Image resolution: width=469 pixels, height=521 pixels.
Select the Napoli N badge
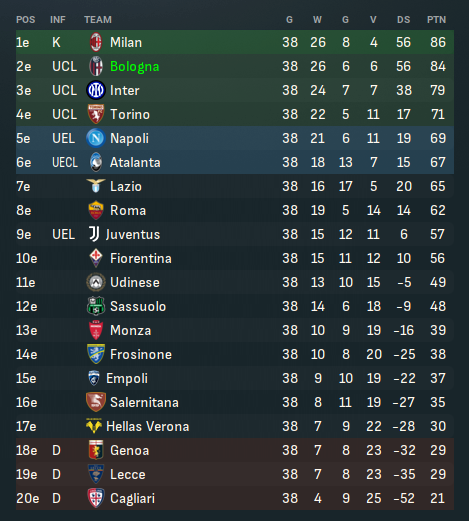point(96,138)
